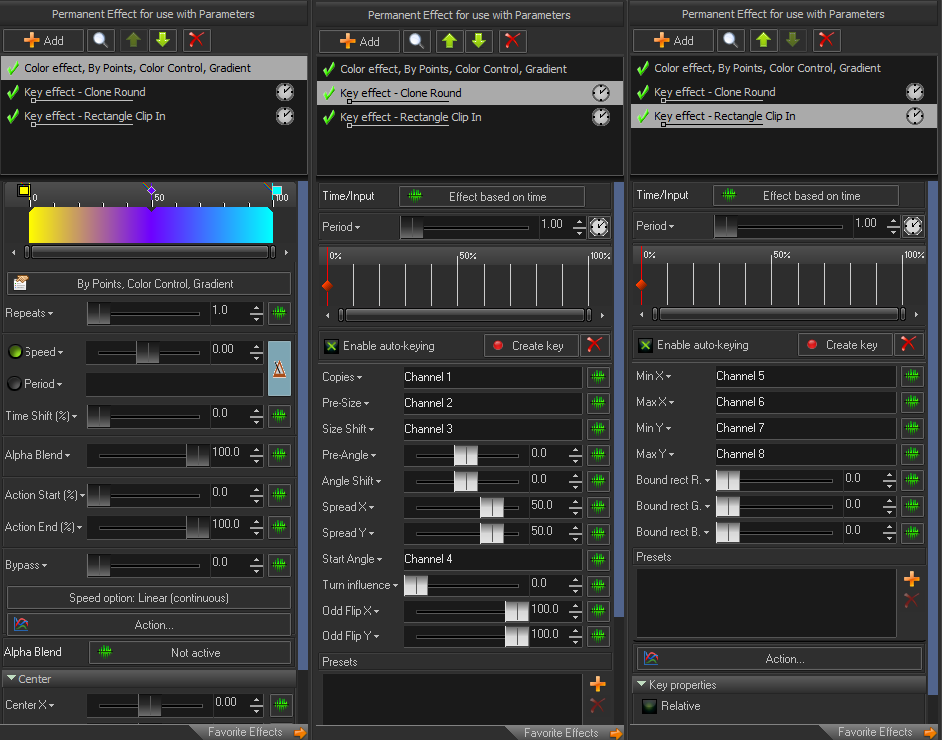The width and height of the screenshot is (942, 740).
Task: Select Color effect gradient item in right list
Action: [x=767, y=68]
